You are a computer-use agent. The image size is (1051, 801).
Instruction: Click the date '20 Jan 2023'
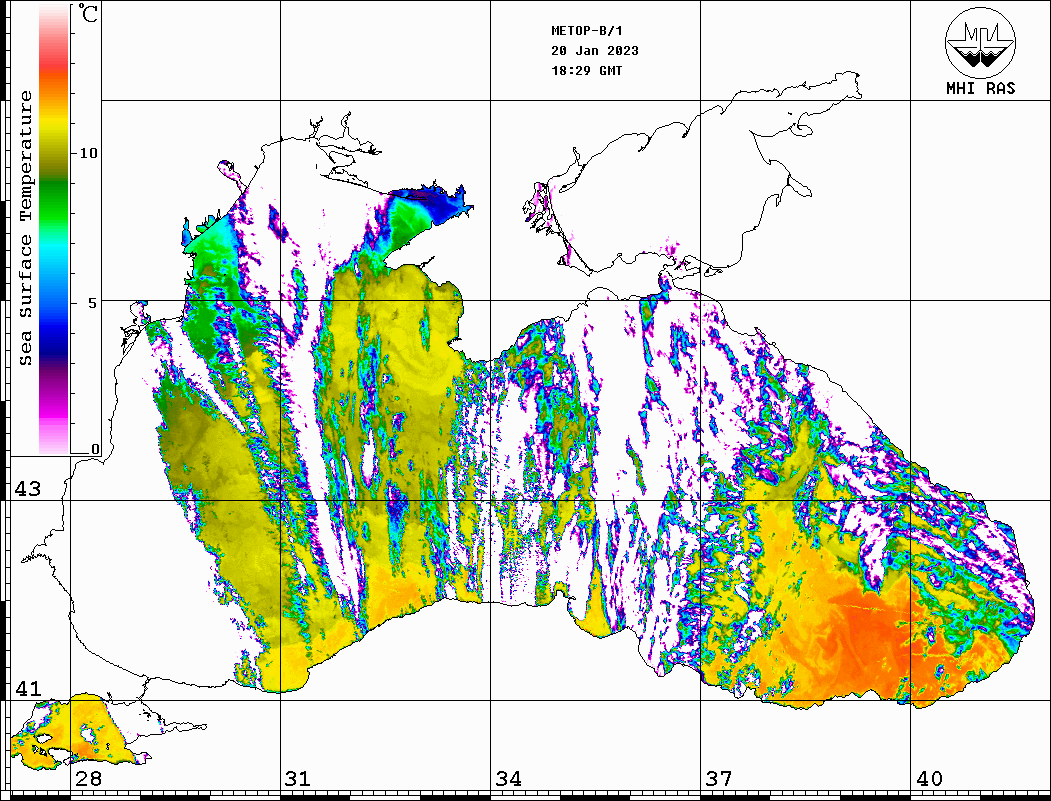(x=595, y=51)
